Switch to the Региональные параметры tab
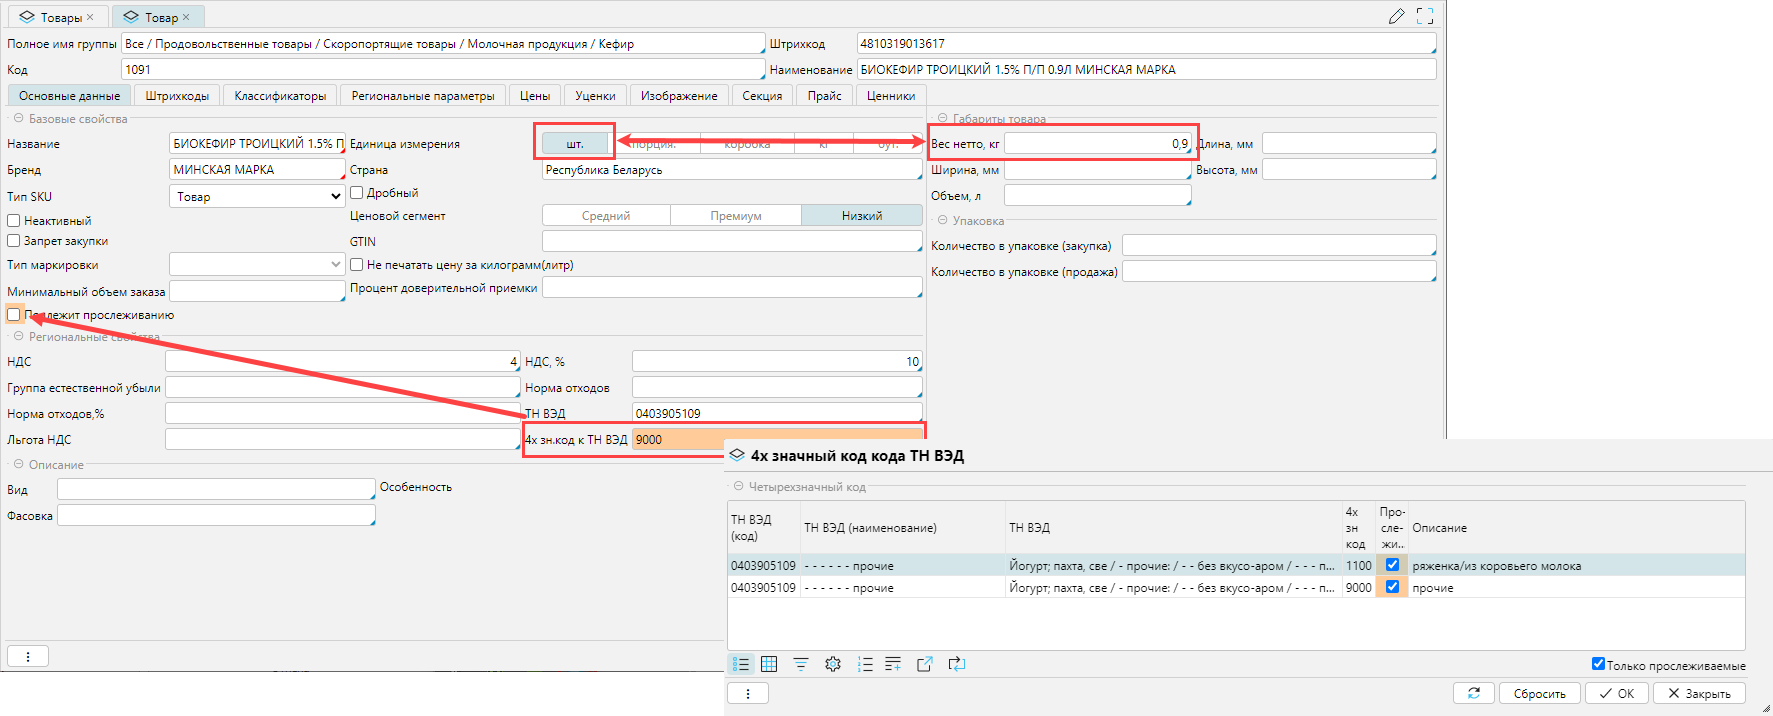 [x=422, y=96]
